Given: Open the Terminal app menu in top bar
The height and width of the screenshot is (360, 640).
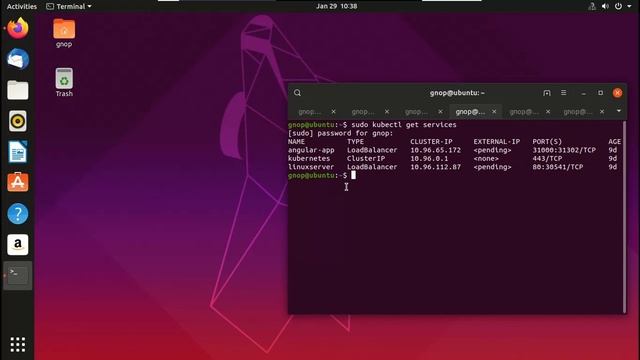Looking at the screenshot, I should click(x=69, y=6).
